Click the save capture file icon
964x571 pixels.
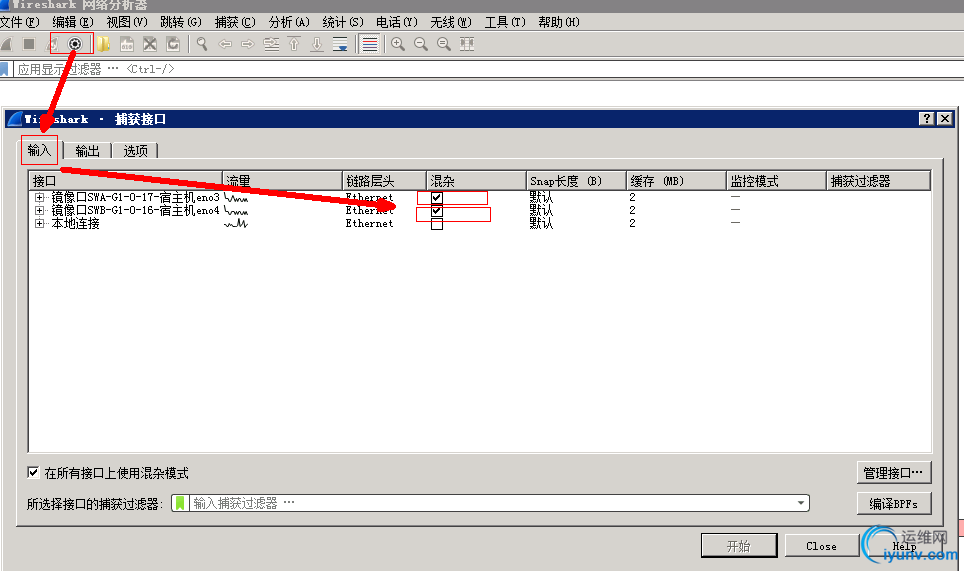[127, 44]
